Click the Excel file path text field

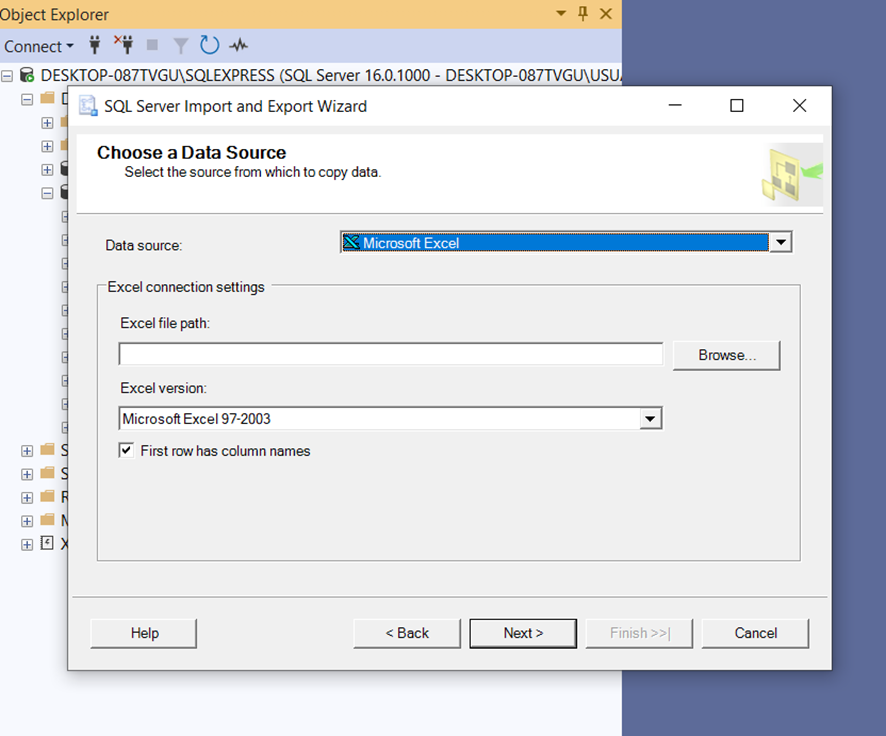coord(390,354)
